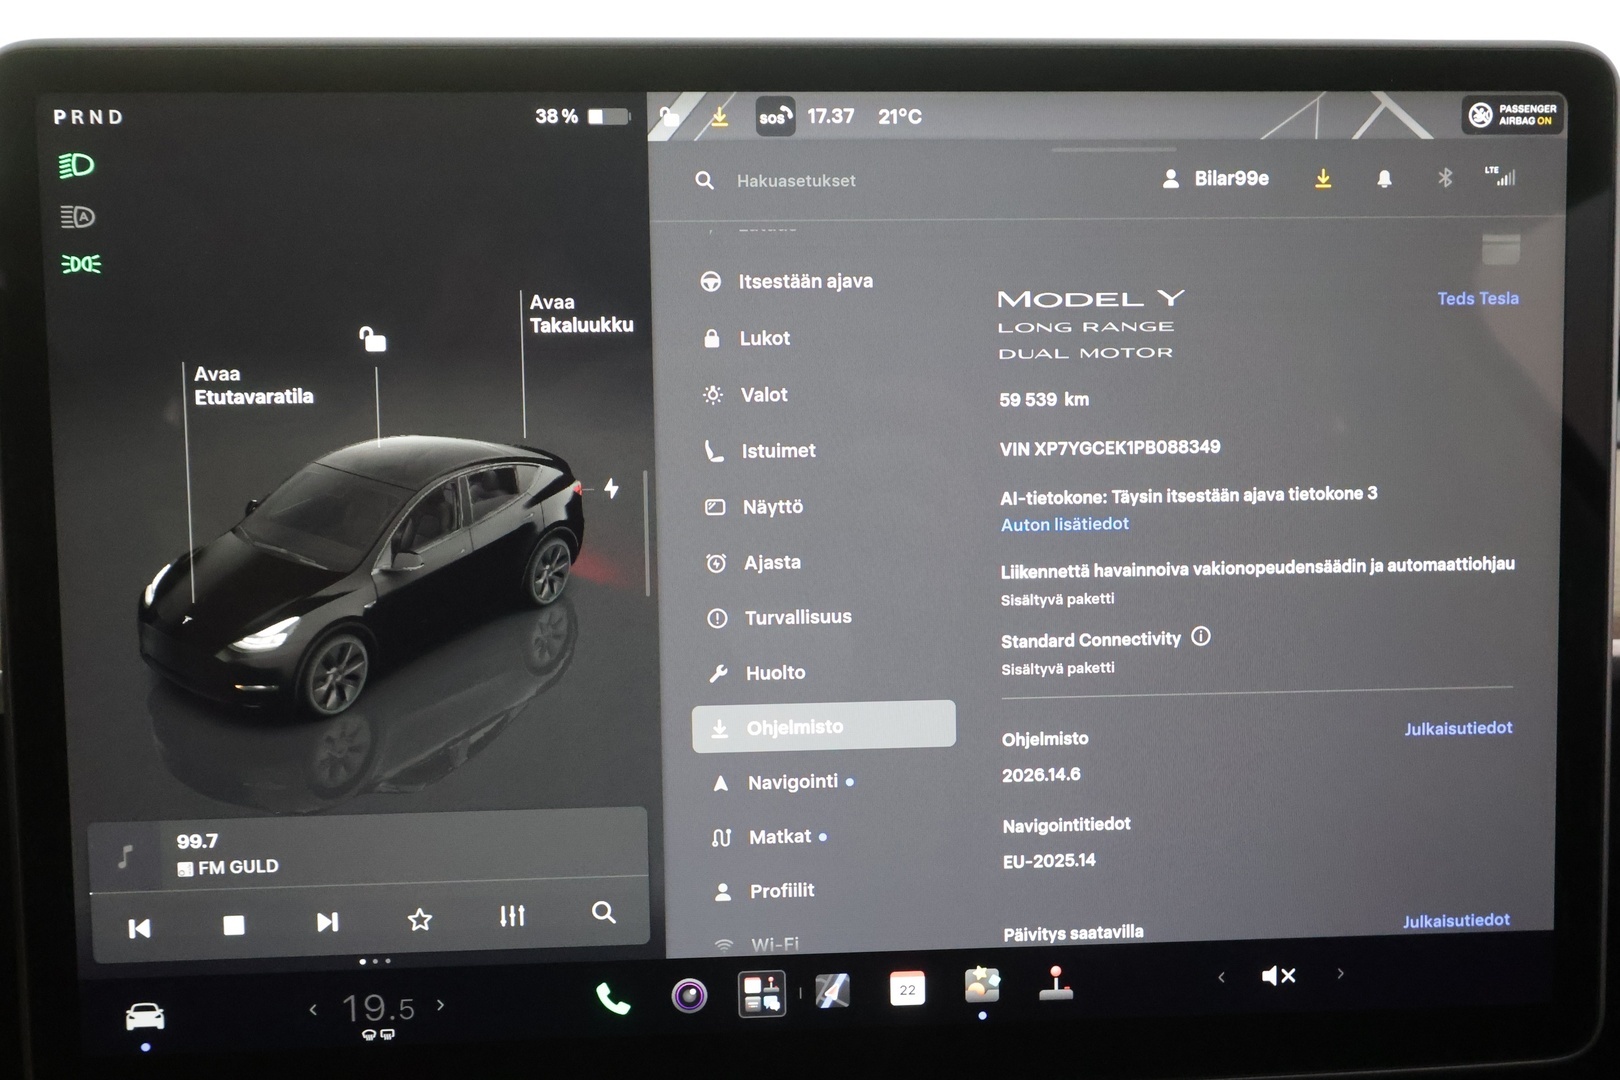1620x1080 pixels.
Task: Open the Huolto settings
Action: [757, 673]
